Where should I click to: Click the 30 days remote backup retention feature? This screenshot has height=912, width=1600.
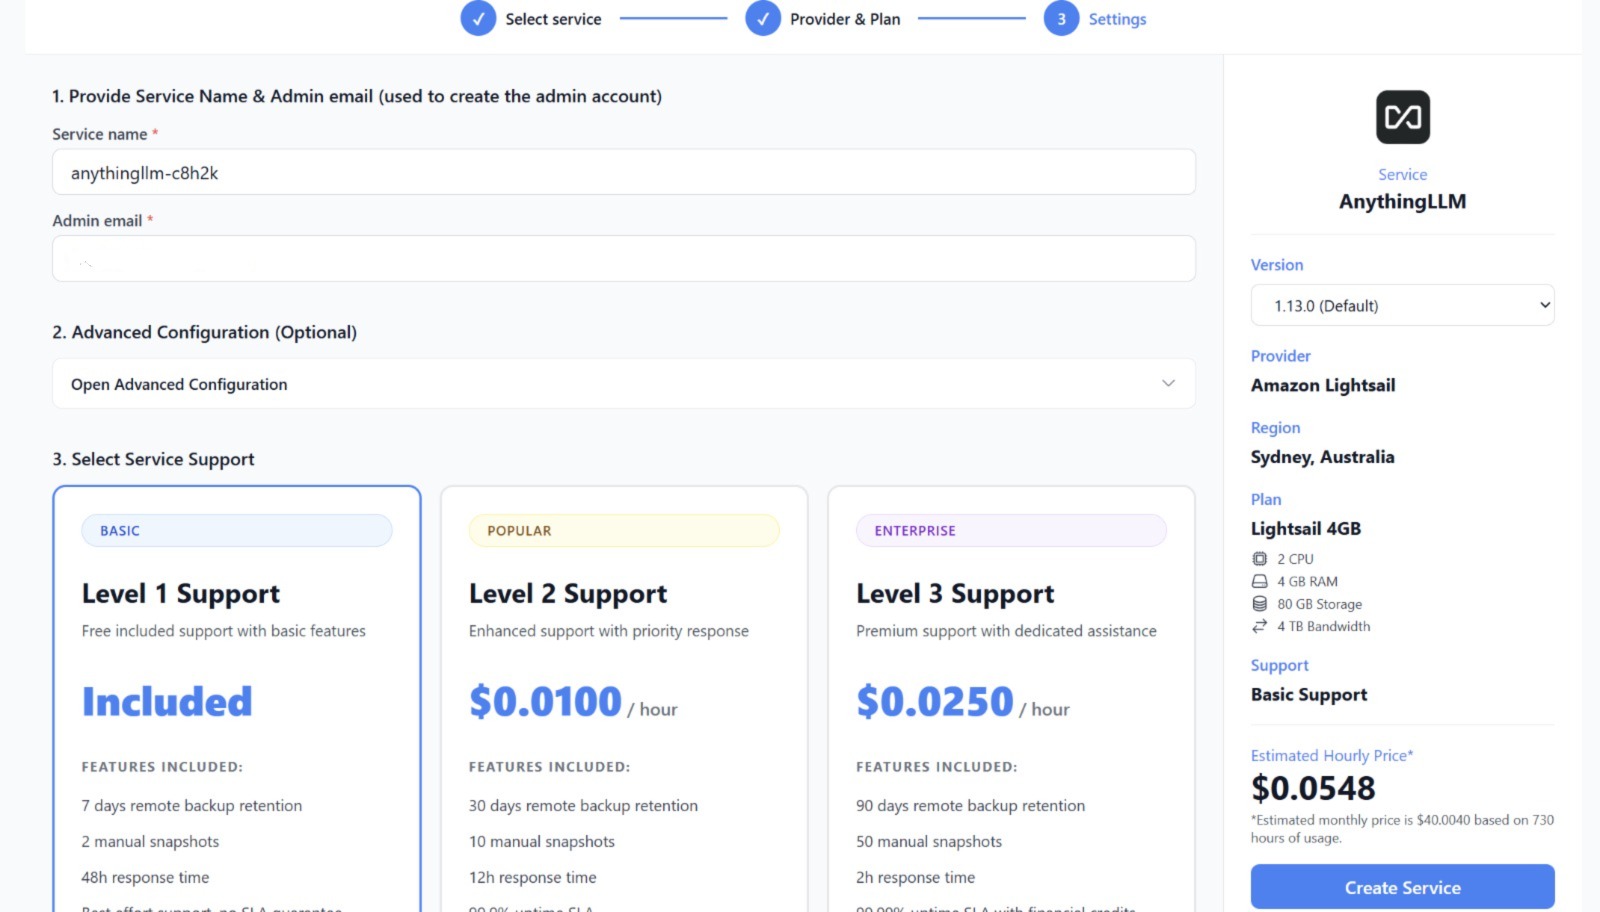583,806
